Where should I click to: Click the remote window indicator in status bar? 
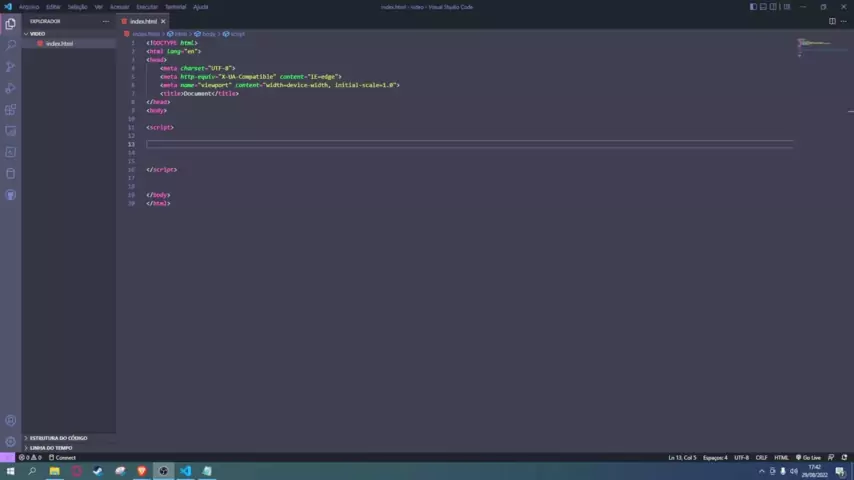coord(7,458)
